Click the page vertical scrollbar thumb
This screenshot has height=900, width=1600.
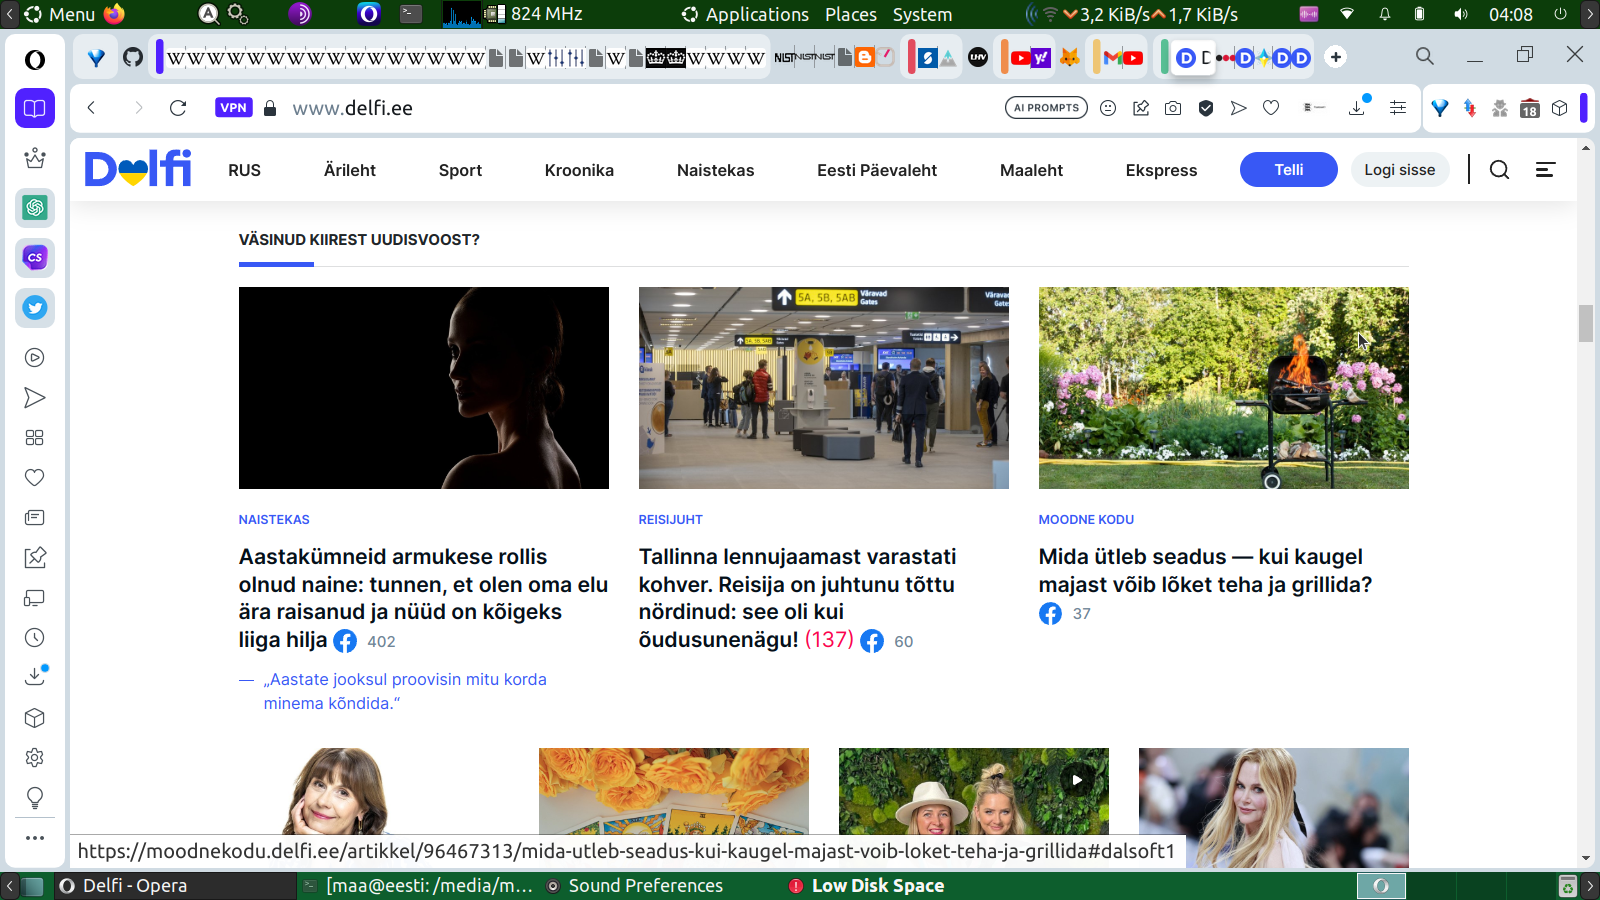(x=1586, y=324)
